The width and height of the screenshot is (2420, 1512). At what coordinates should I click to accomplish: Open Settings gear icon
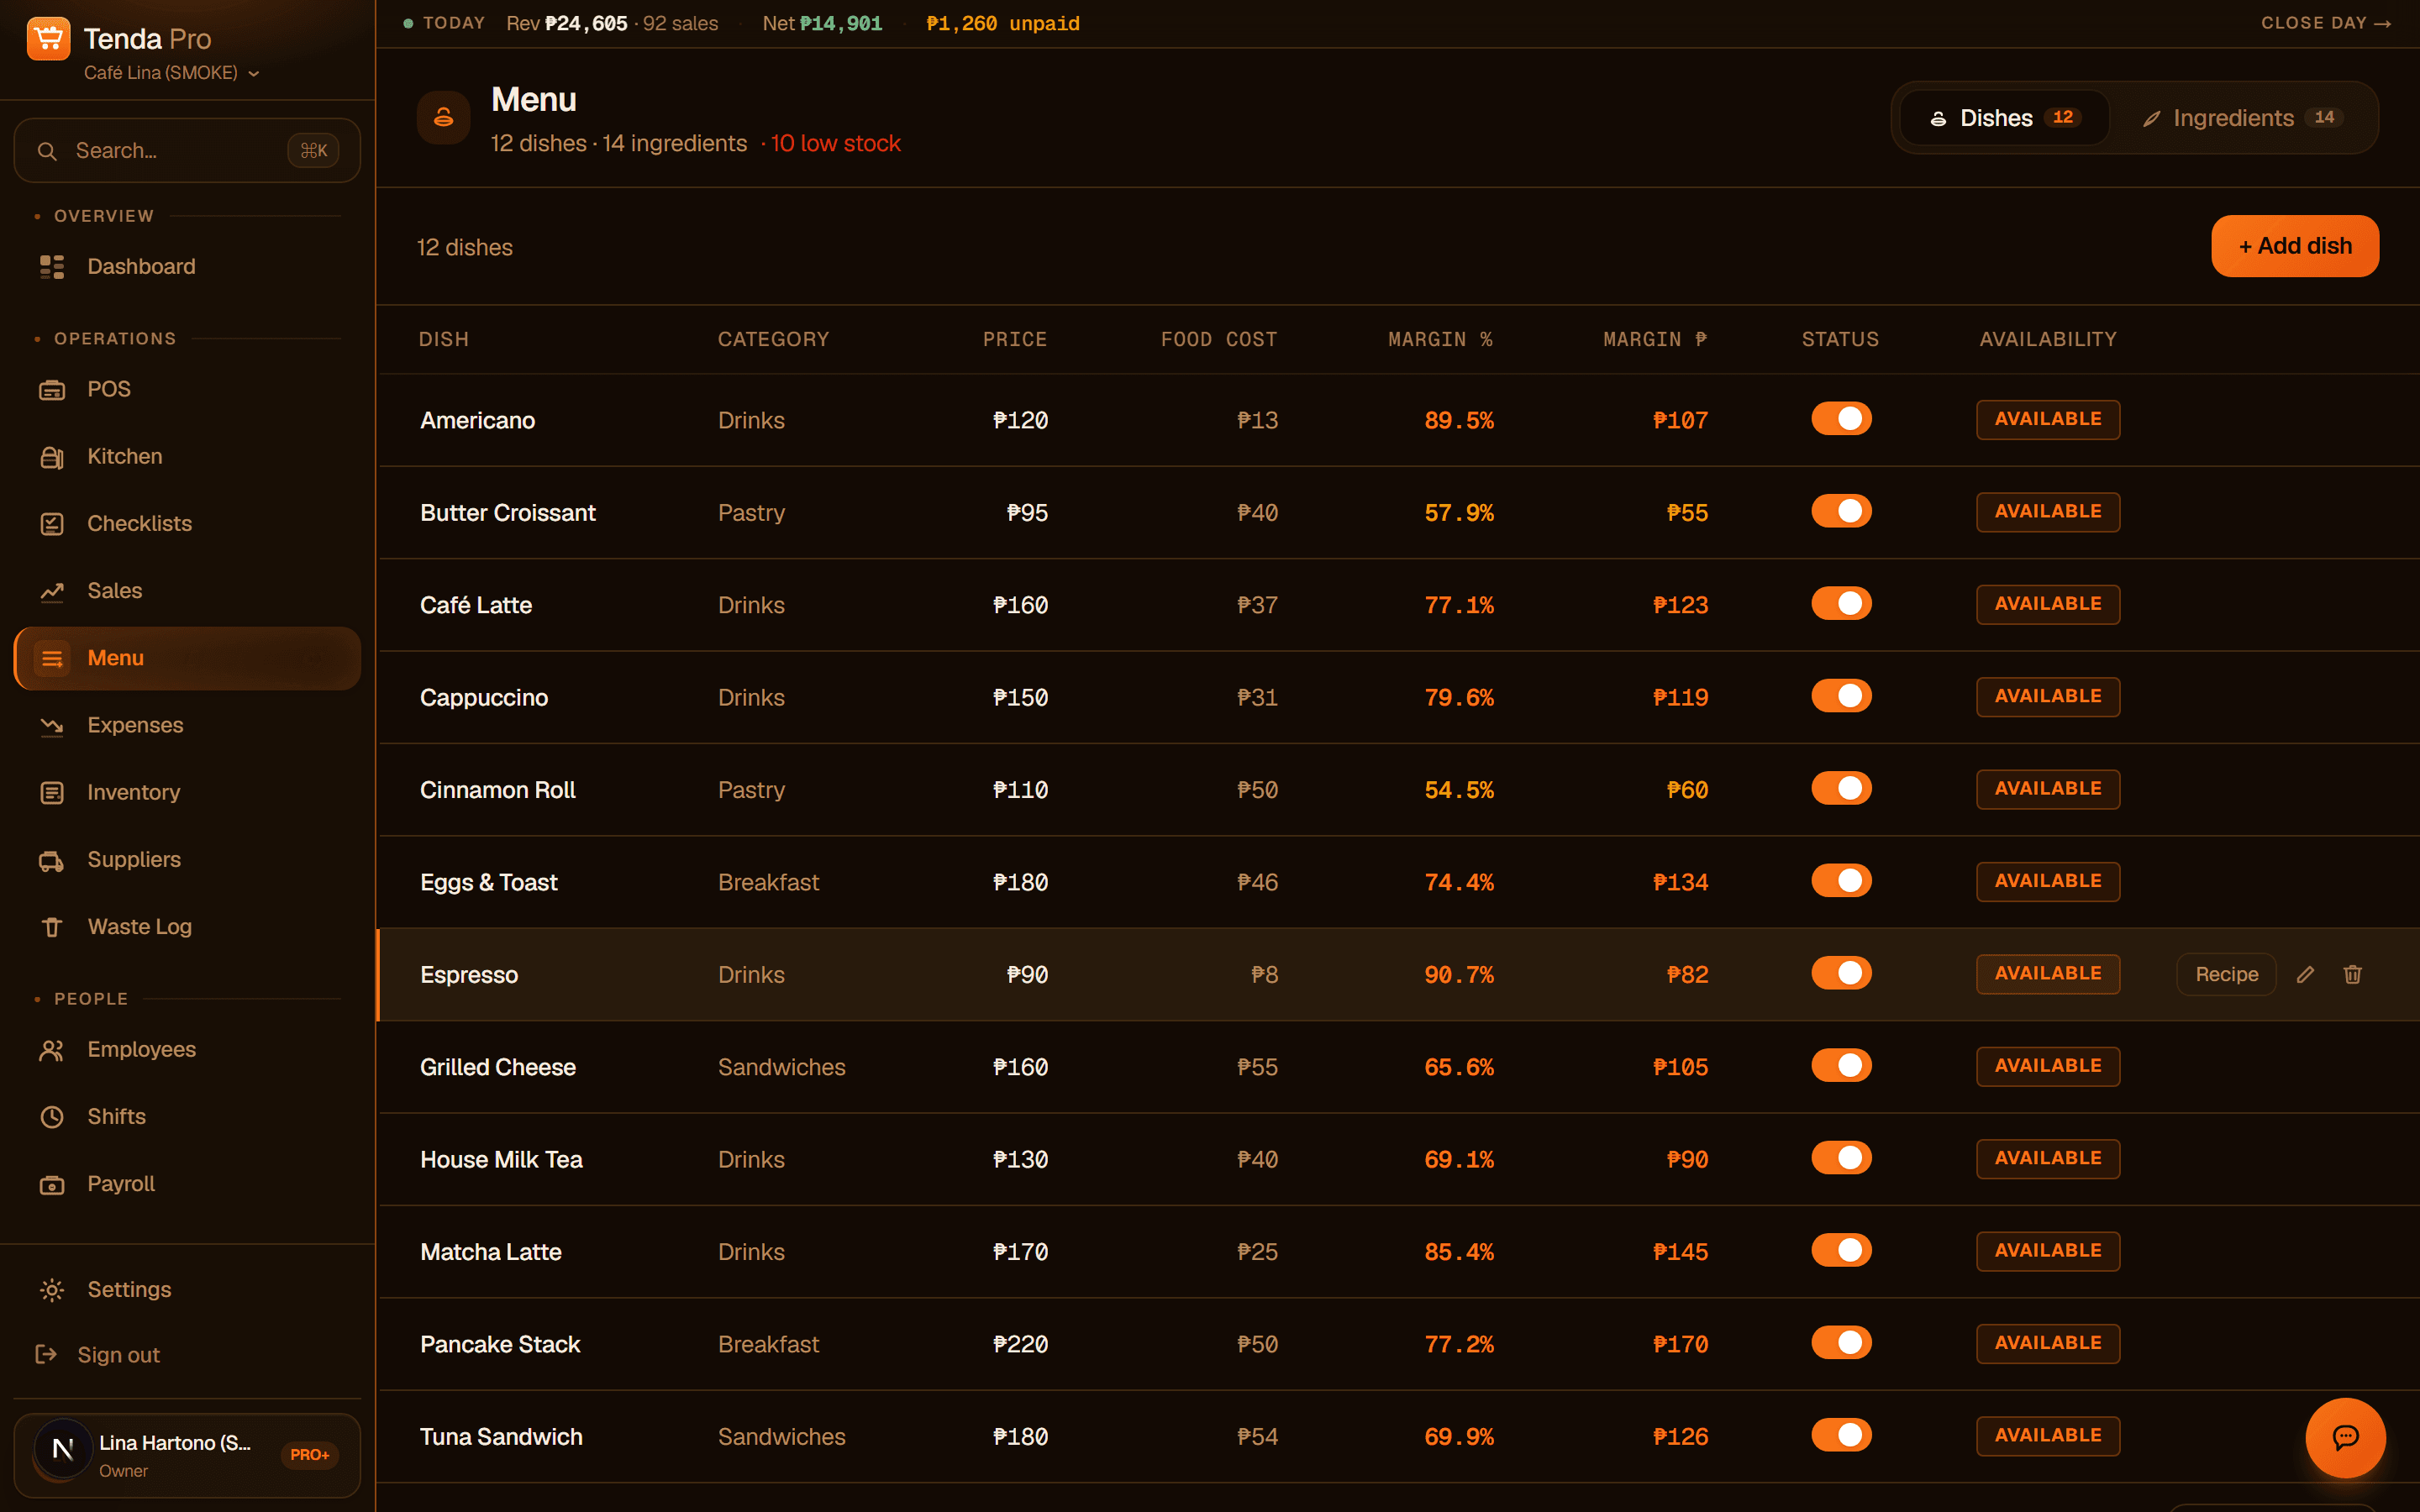pyautogui.click(x=52, y=1289)
